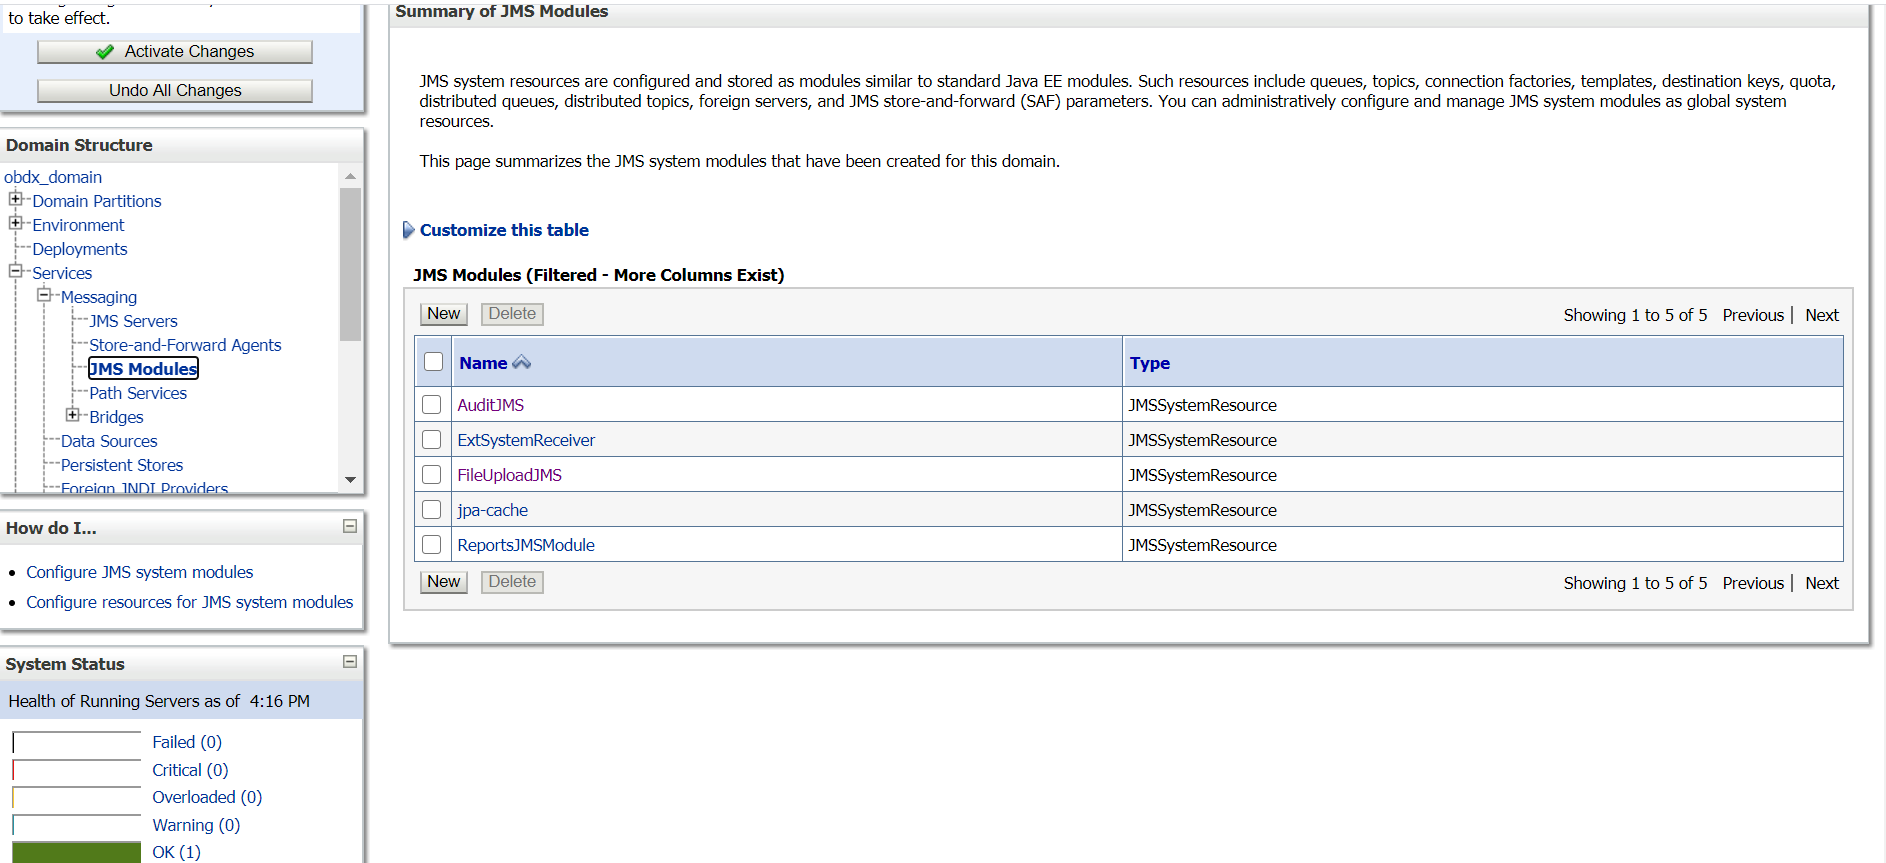The width and height of the screenshot is (1886, 863).
Task: Collapse the How do I panel
Action: [x=350, y=526]
